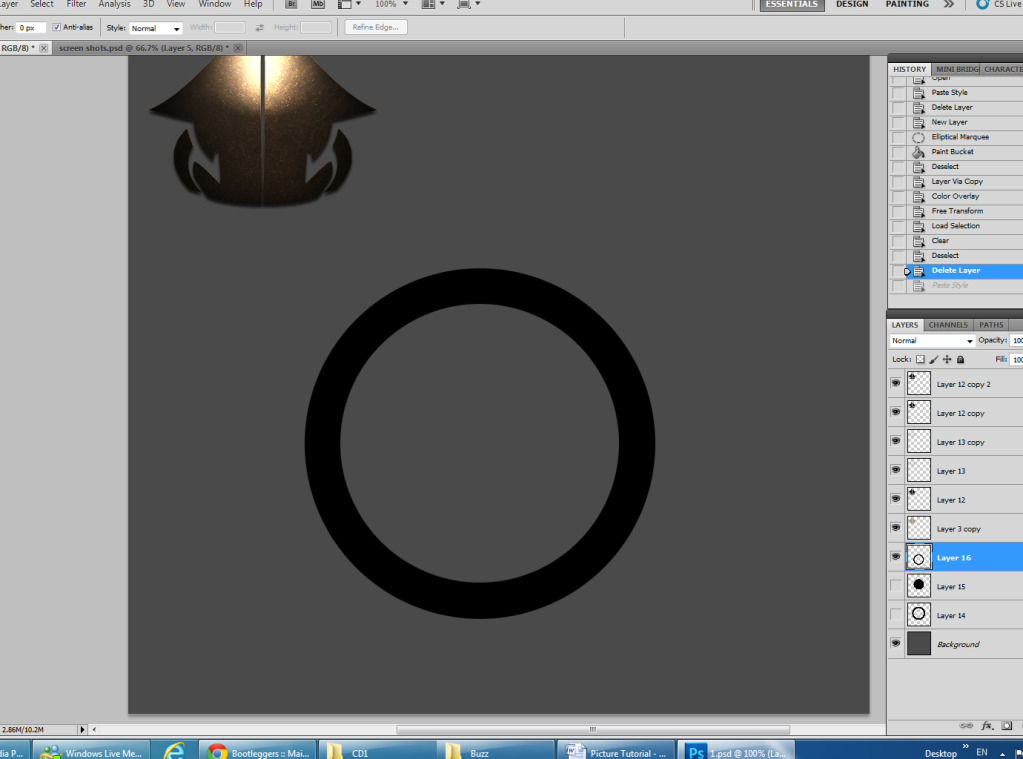Open the Filter menu
Image resolution: width=1023 pixels, height=759 pixels.
(x=76, y=4)
